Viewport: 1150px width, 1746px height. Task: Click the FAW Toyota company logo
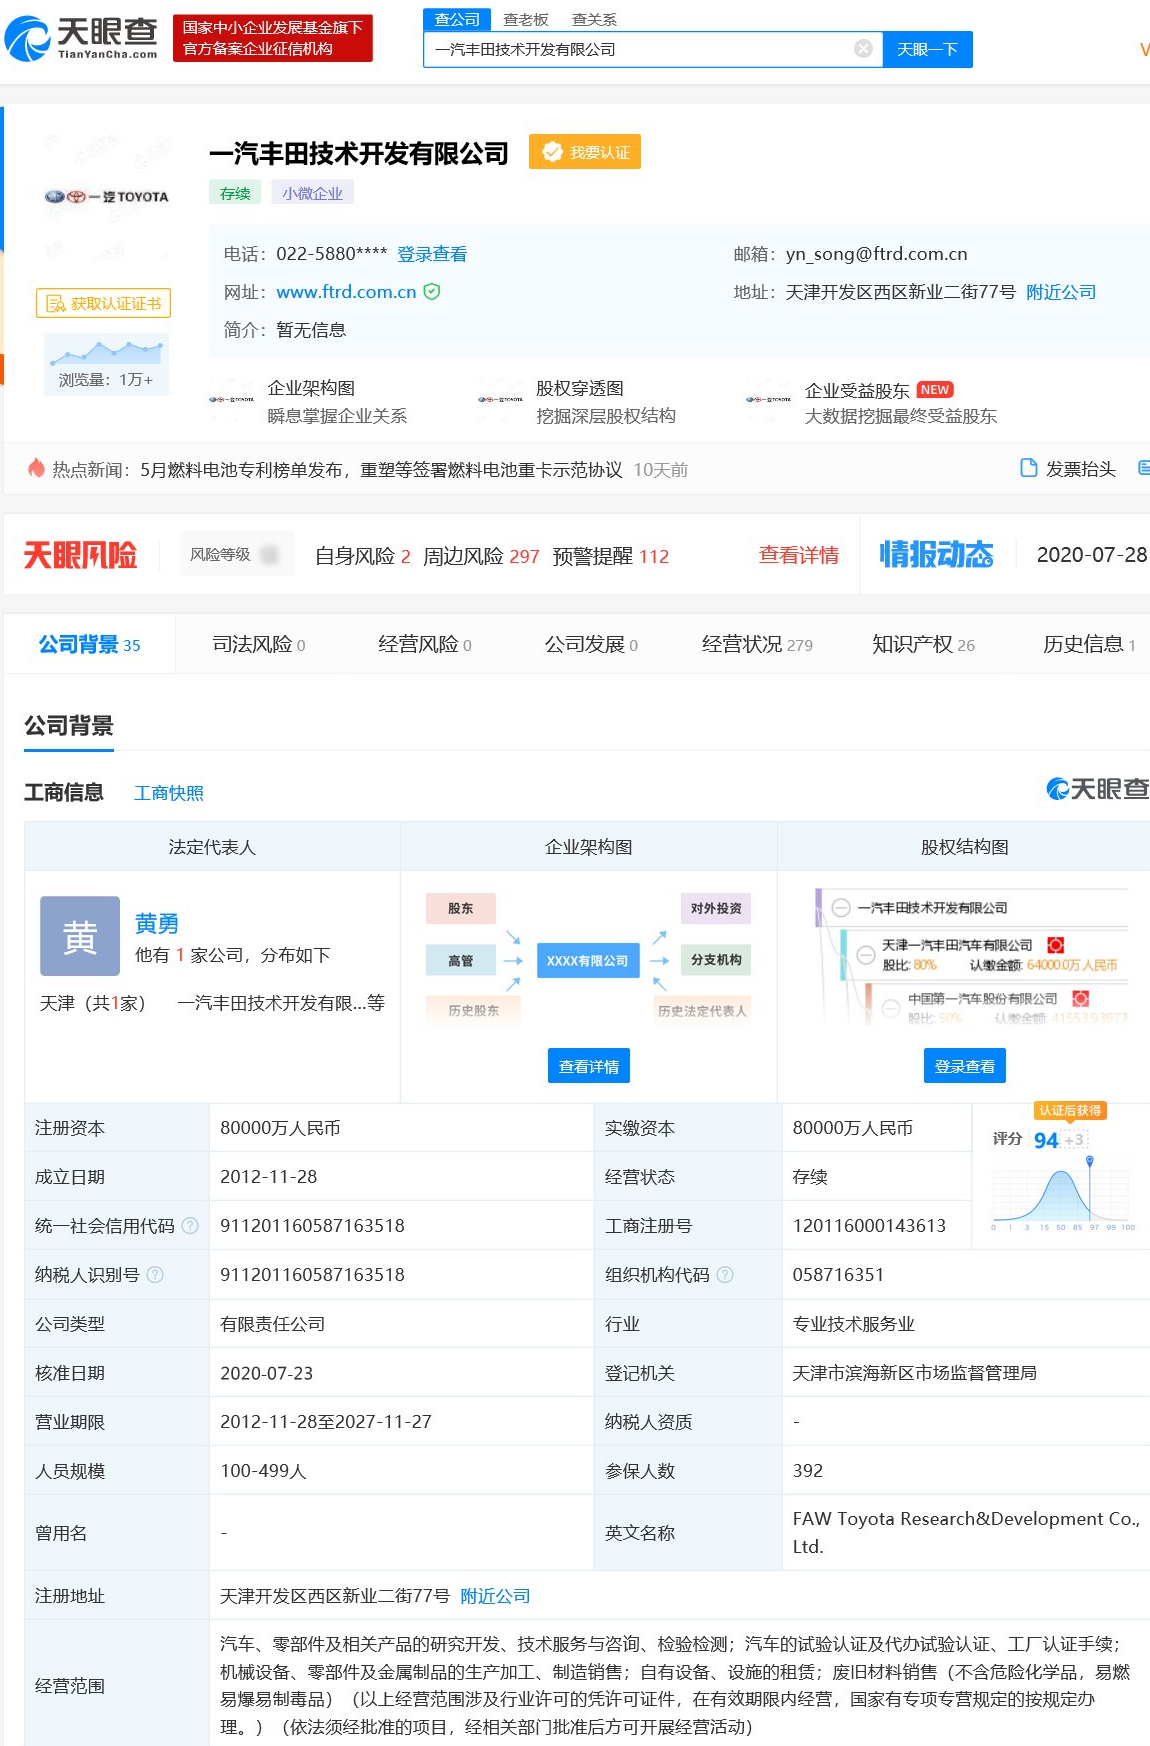(x=106, y=197)
